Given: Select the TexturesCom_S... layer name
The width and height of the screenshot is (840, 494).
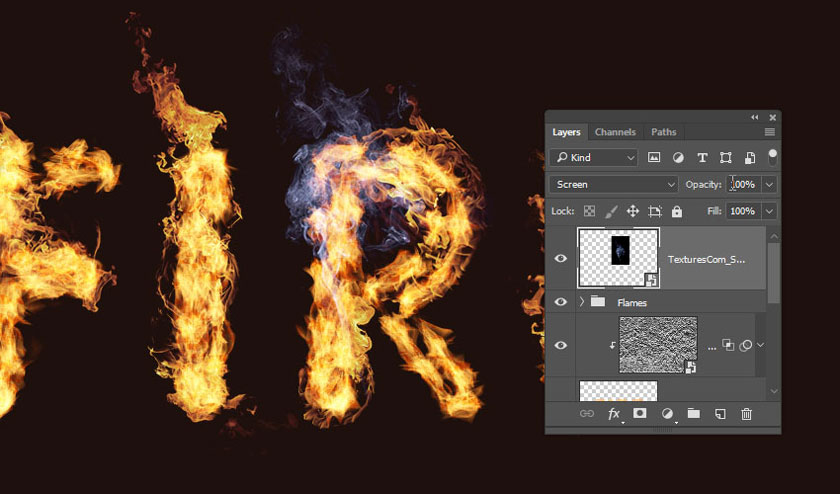Looking at the screenshot, I should coord(706,259).
